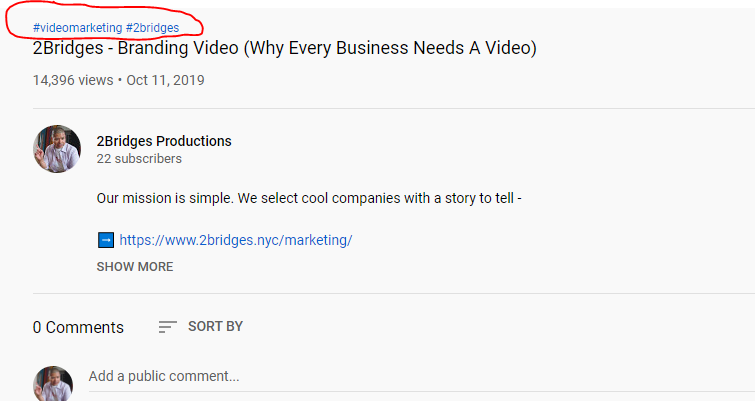This screenshot has width=755, height=401.
Task: Click the 0 Comments heading
Action: [x=78, y=327]
